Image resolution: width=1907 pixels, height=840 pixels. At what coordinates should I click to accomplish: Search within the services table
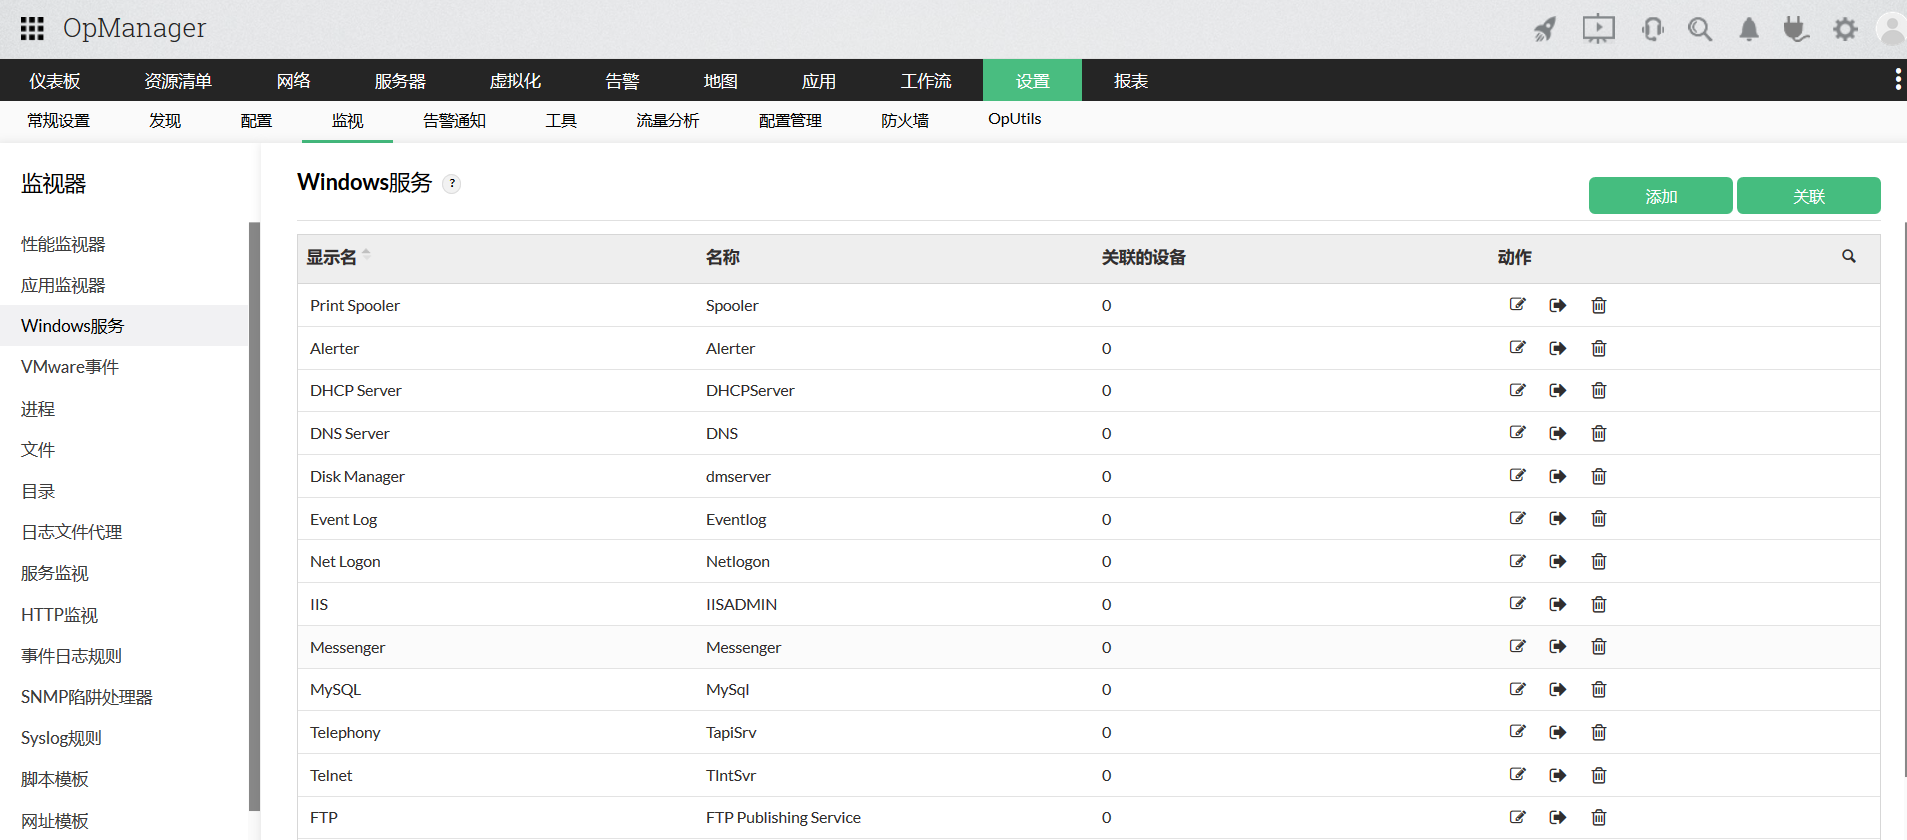coord(1849,257)
